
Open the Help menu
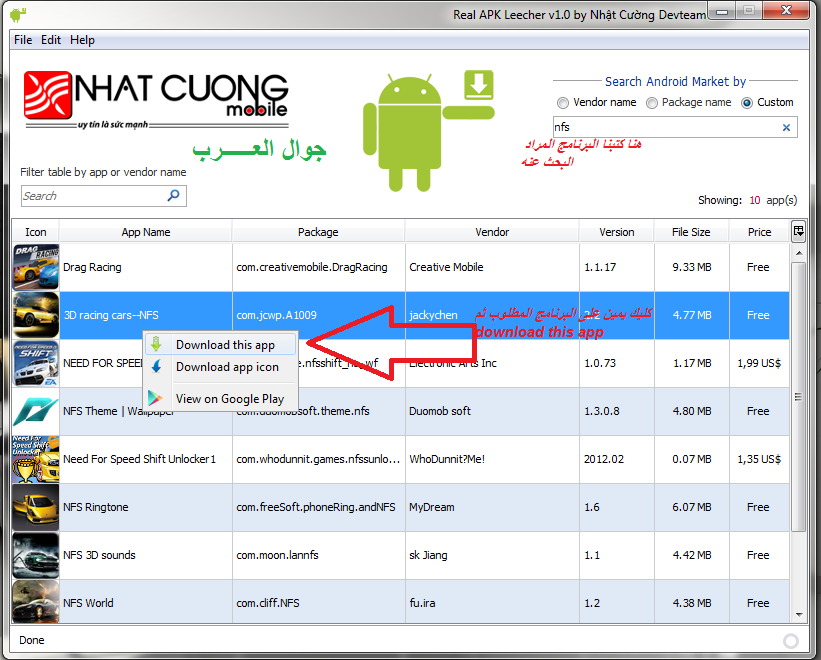point(82,40)
